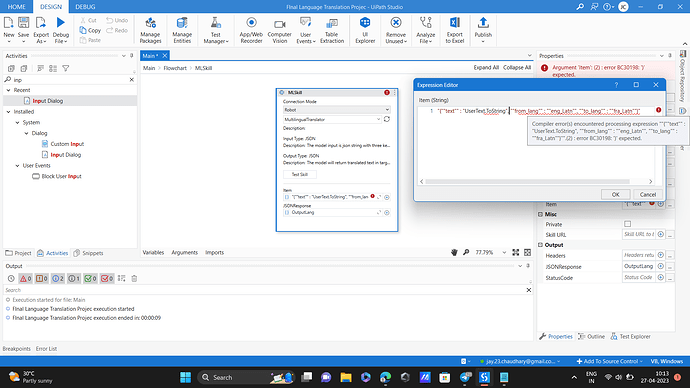The height and width of the screenshot is (388, 690).
Task: Open Manage Packages
Action: pyautogui.click(x=150, y=30)
